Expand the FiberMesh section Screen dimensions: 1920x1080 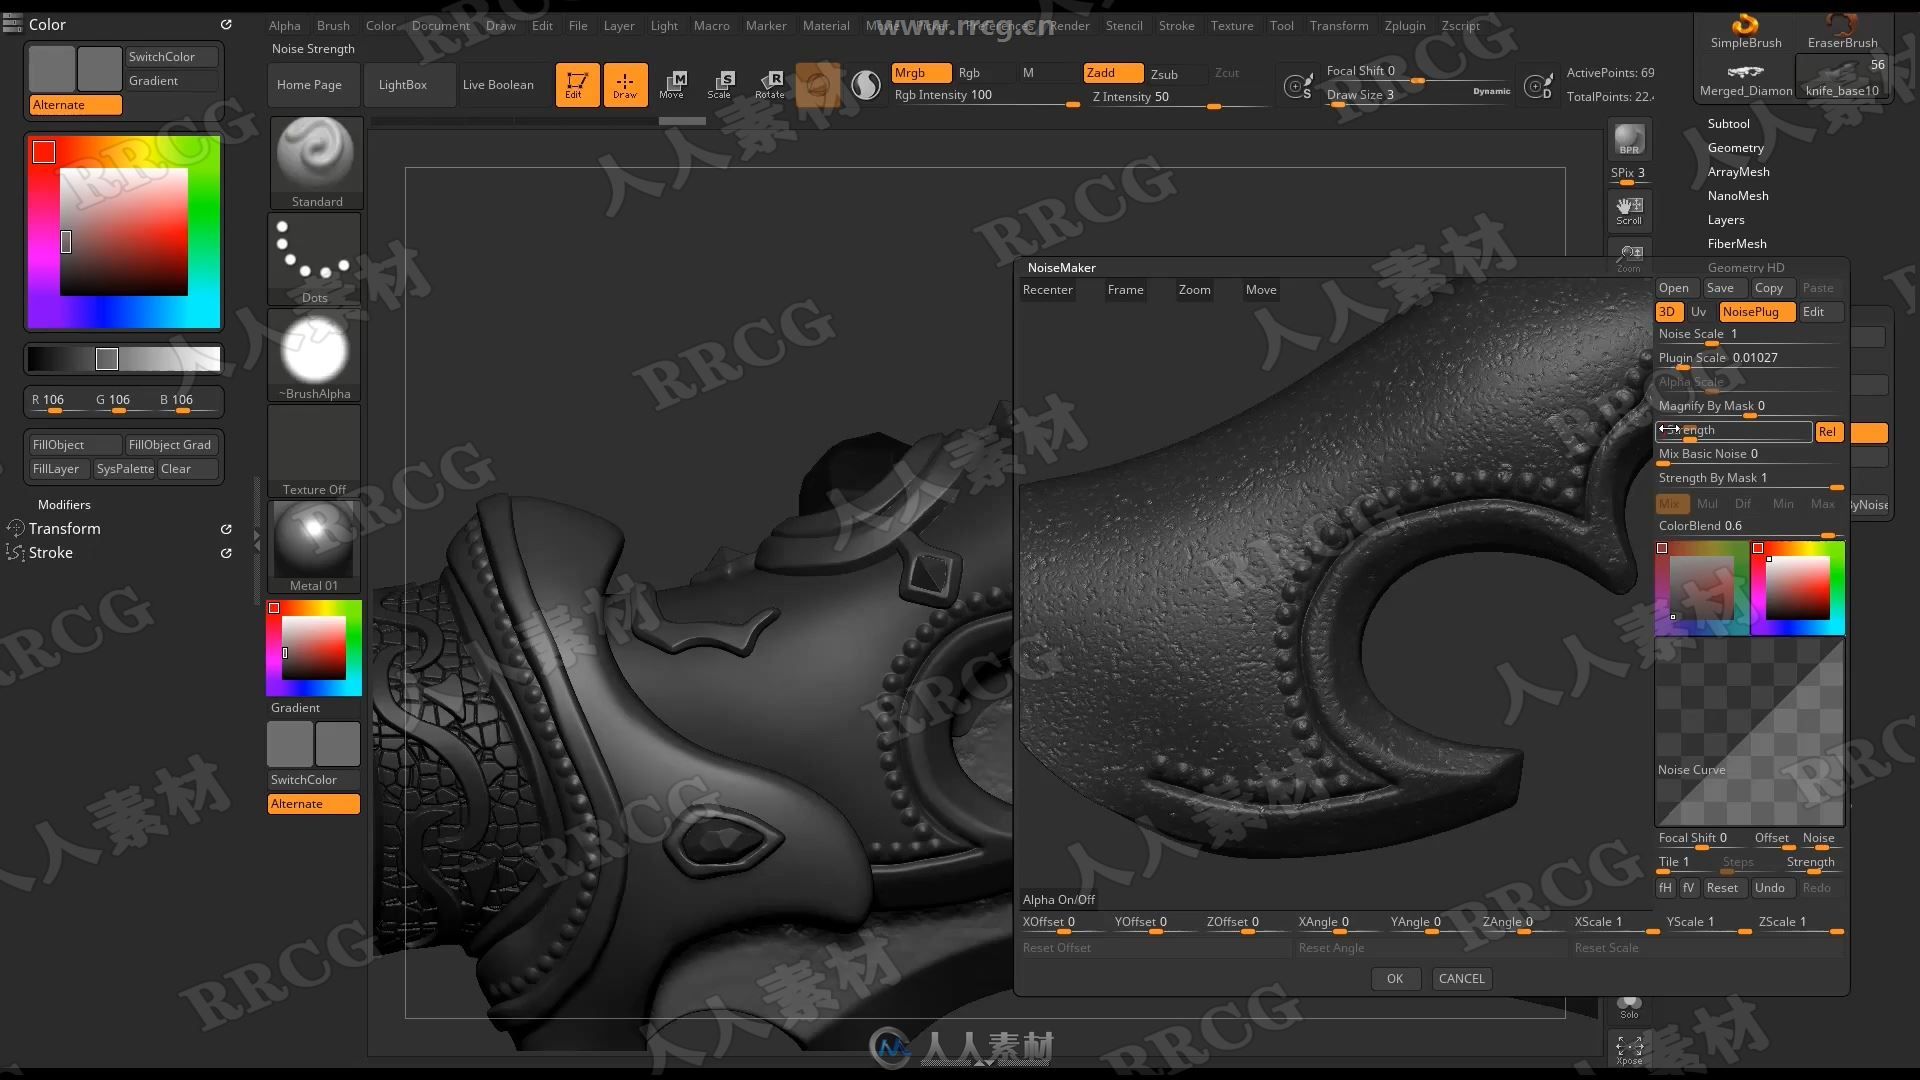click(x=1737, y=243)
